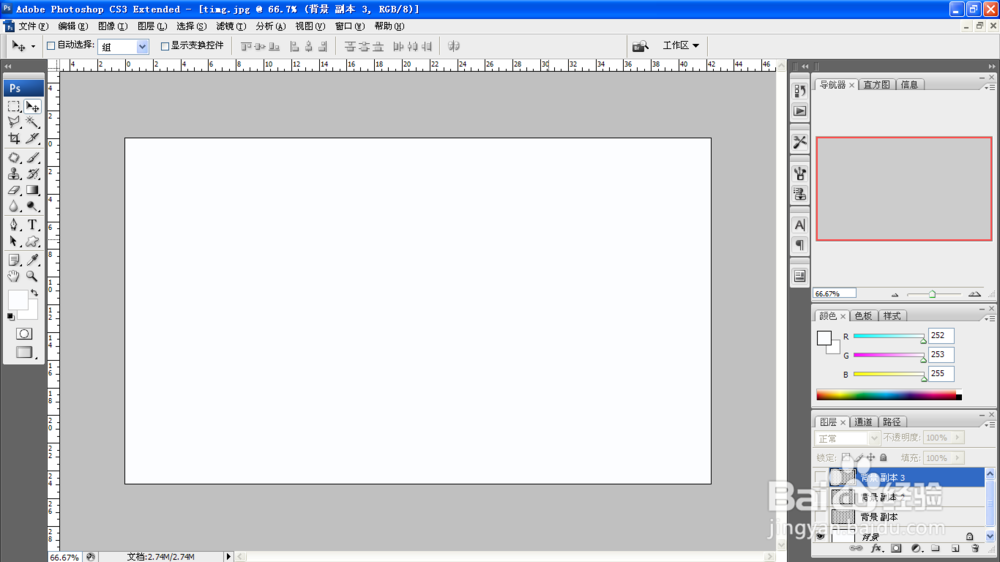1000x562 pixels.
Task: Select the Dodge tool
Action: [33, 206]
